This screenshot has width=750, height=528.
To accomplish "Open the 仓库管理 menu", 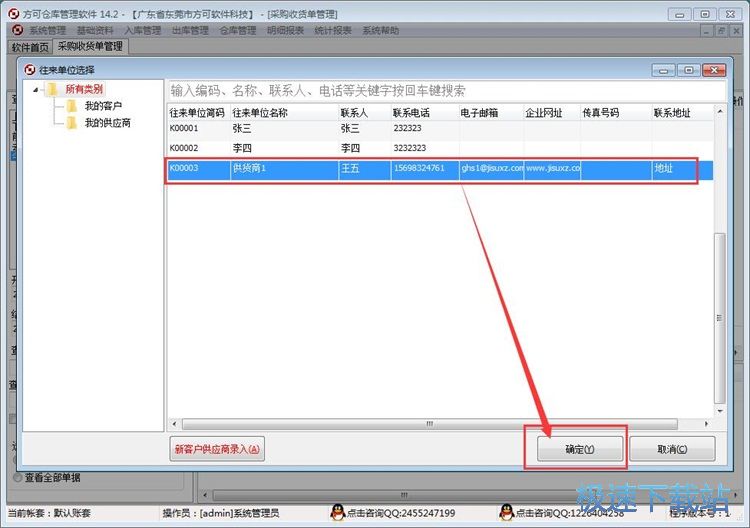I will tap(238, 31).
